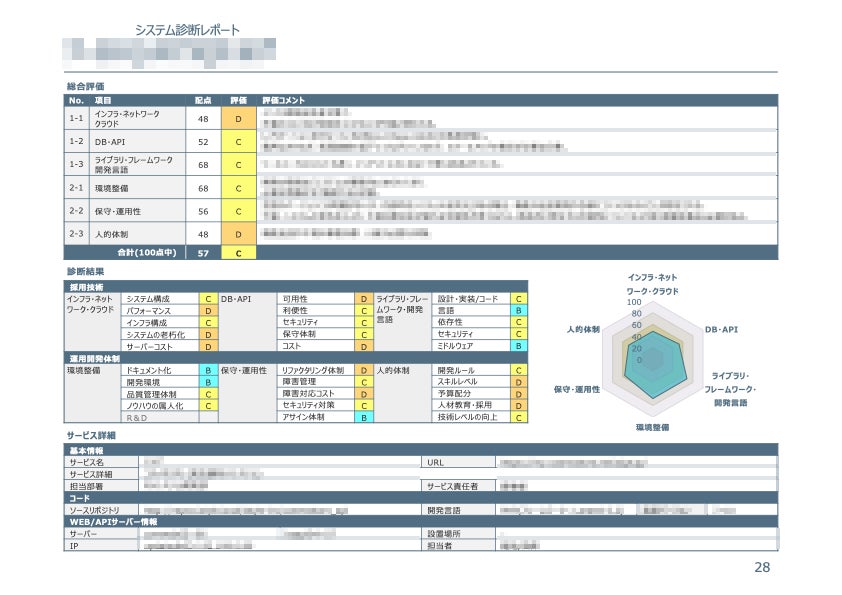Select the 環境整備 item in row 2-1

pyautogui.click(x=111, y=188)
